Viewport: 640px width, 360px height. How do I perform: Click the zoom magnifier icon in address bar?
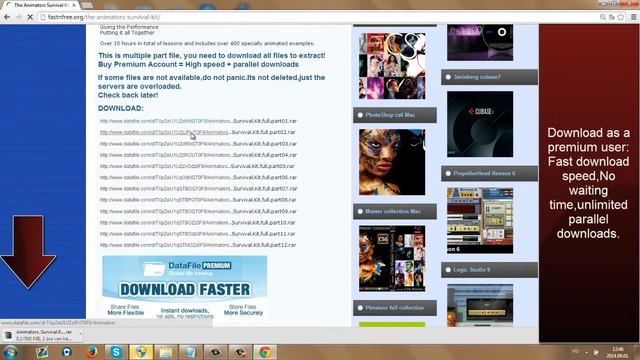(x=602, y=17)
